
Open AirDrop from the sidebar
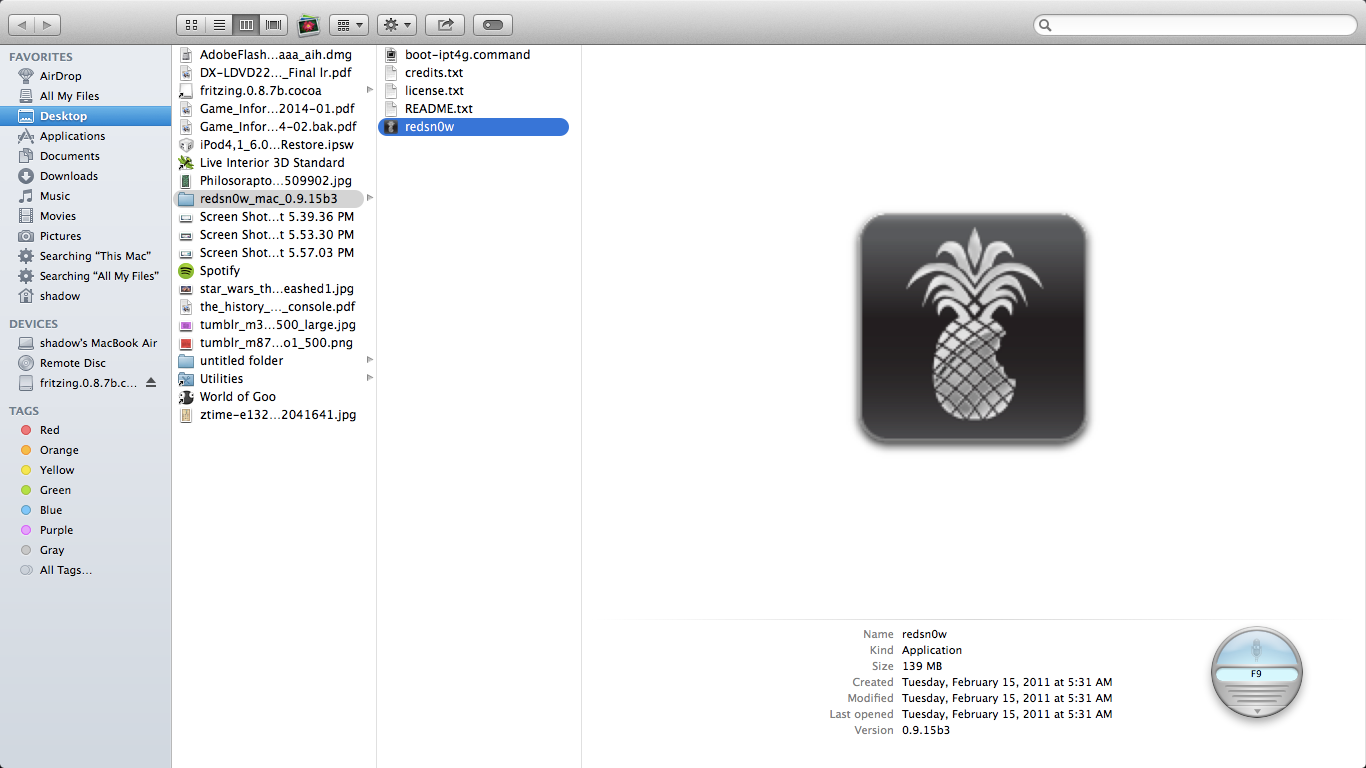(x=59, y=75)
